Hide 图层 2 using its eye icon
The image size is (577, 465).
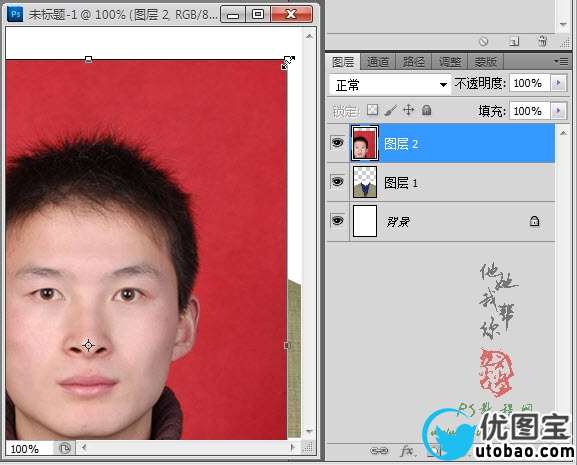tap(337, 143)
